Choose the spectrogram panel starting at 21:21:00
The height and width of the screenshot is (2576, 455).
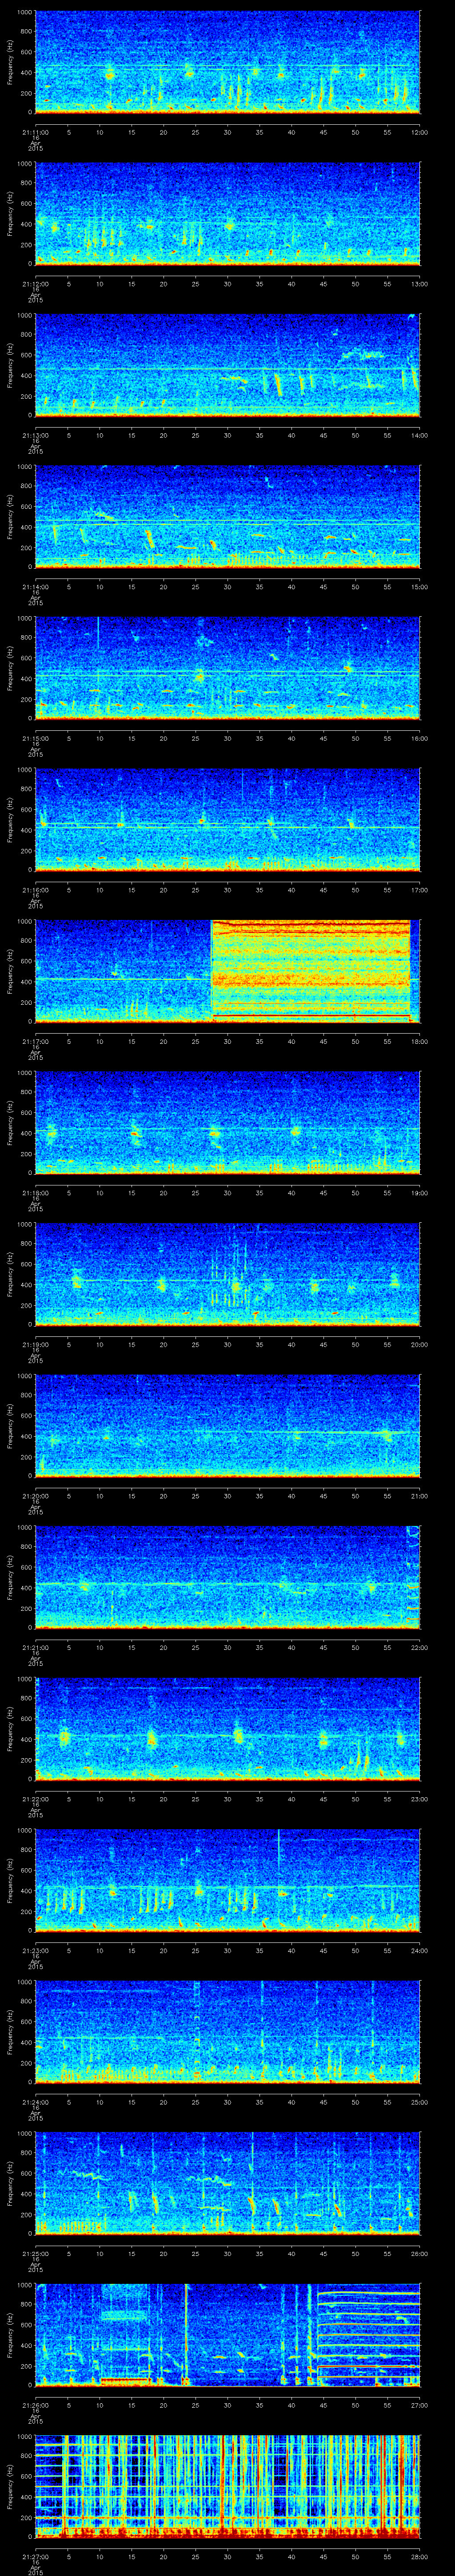(x=227, y=1577)
